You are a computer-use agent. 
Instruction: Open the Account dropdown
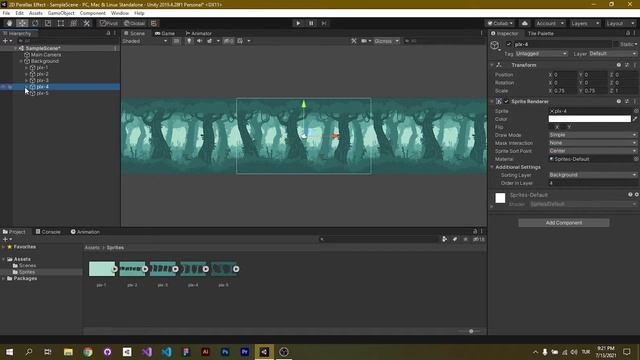point(549,23)
